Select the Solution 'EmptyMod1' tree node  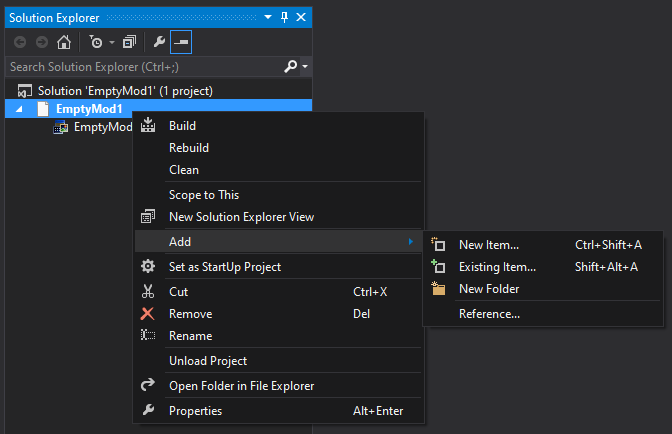125,90
